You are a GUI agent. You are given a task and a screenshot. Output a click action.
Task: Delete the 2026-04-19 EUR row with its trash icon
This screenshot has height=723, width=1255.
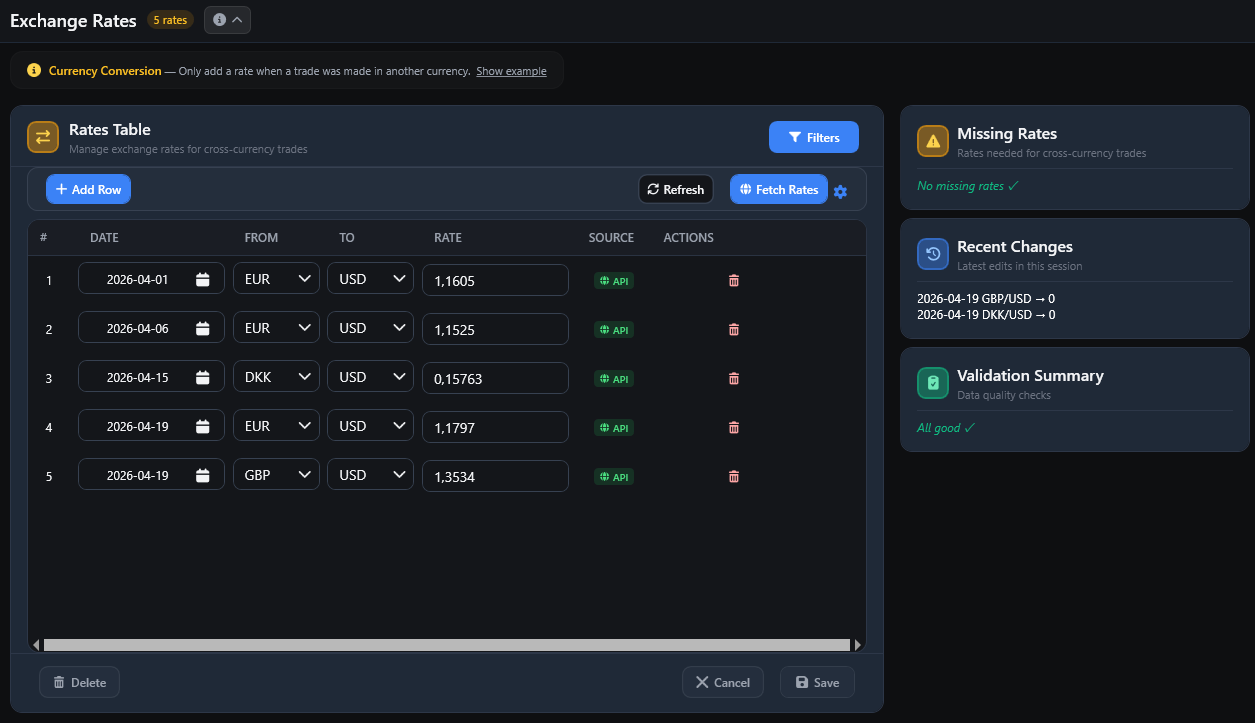click(x=734, y=427)
